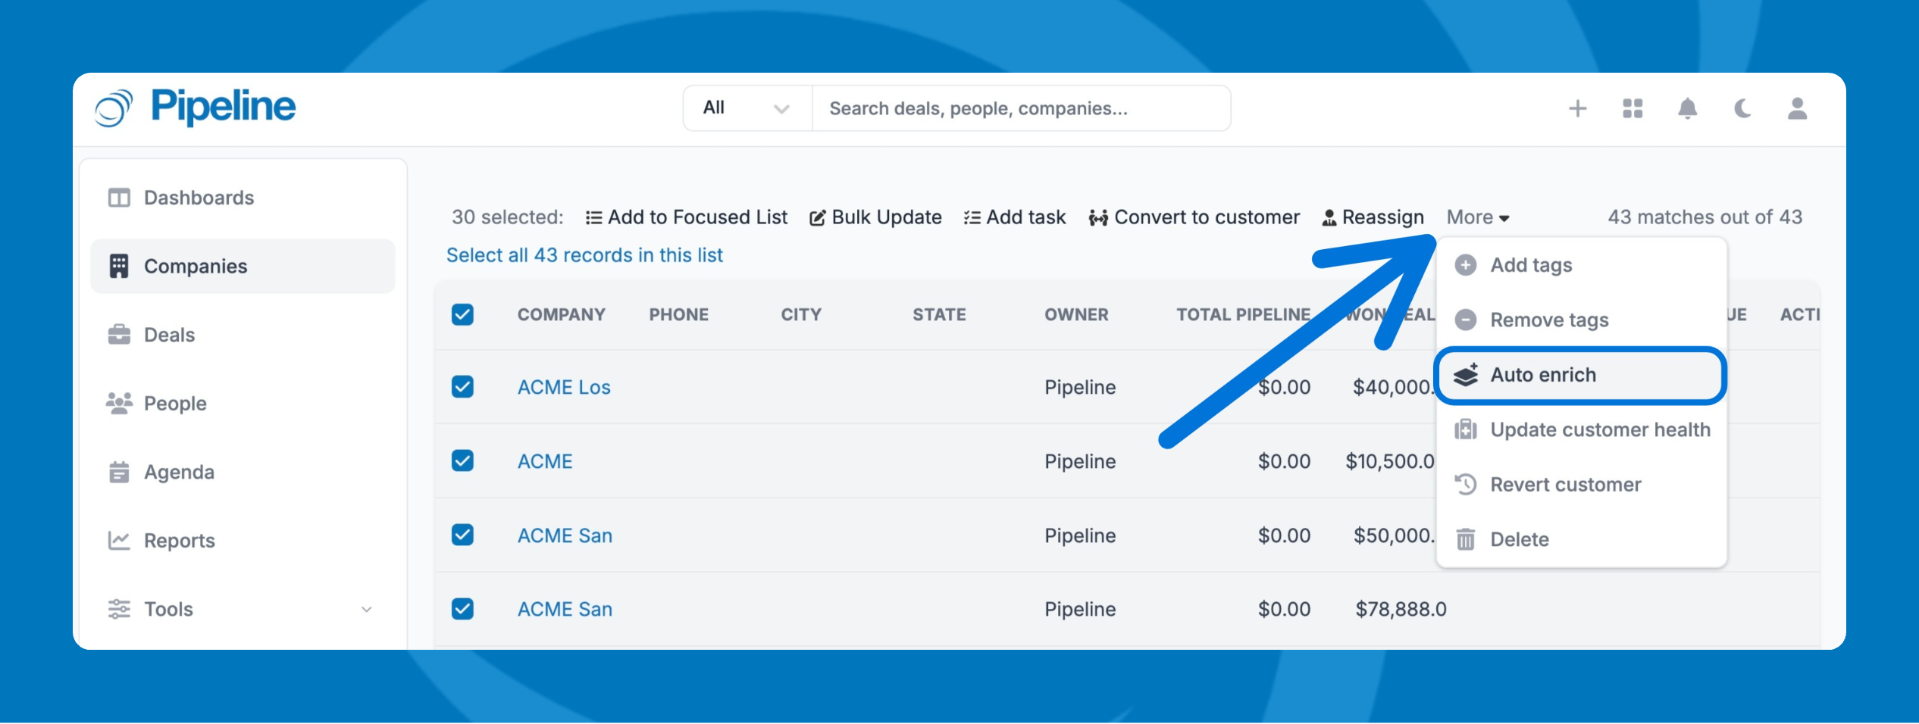This screenshot has width=1919, height=724.
Task: Open the user profile icon
Action: coord(1797,108)
